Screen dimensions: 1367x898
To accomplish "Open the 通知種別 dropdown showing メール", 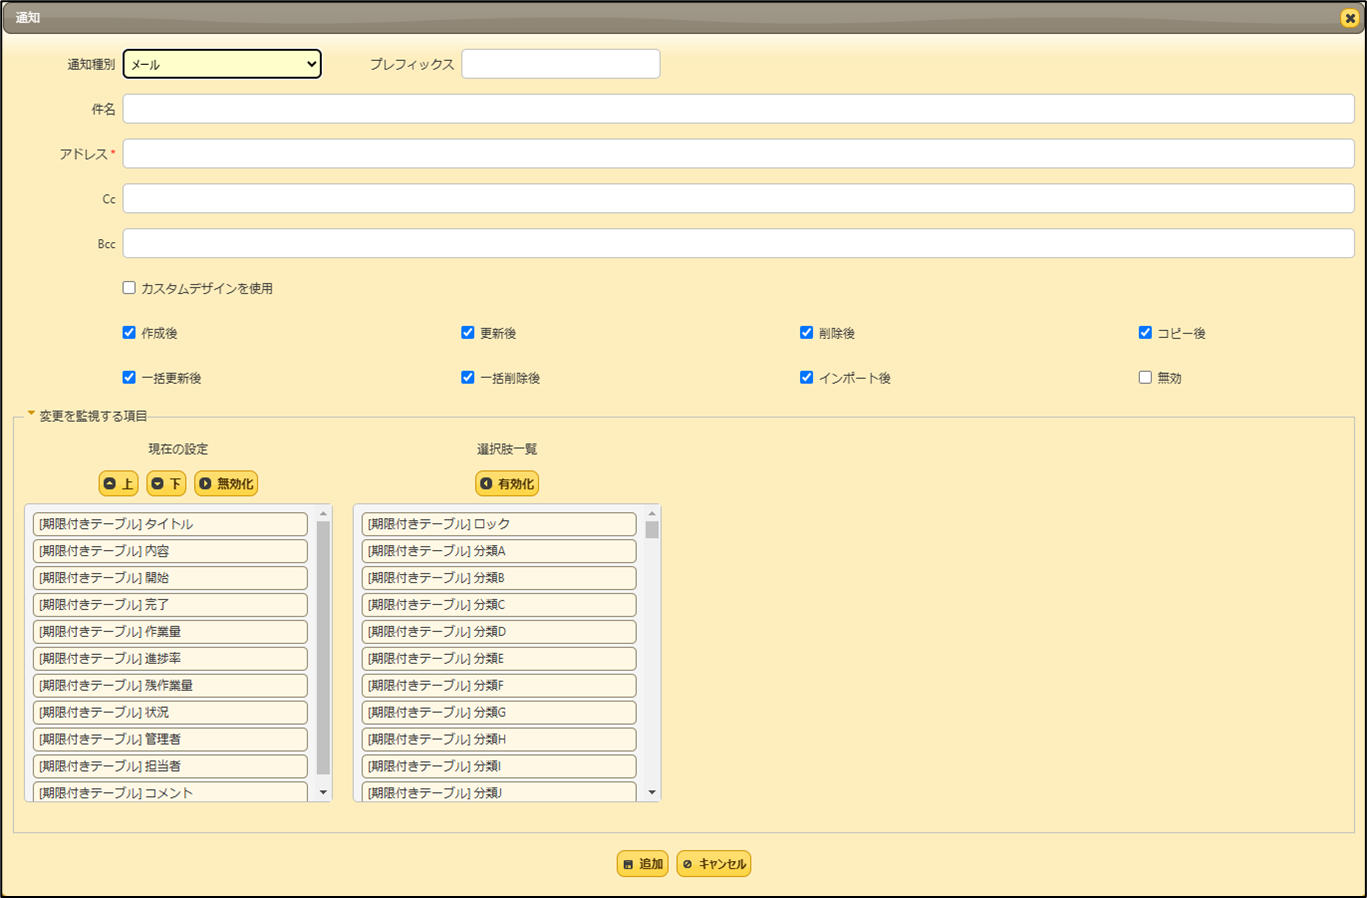I will [x=222, y=64].
